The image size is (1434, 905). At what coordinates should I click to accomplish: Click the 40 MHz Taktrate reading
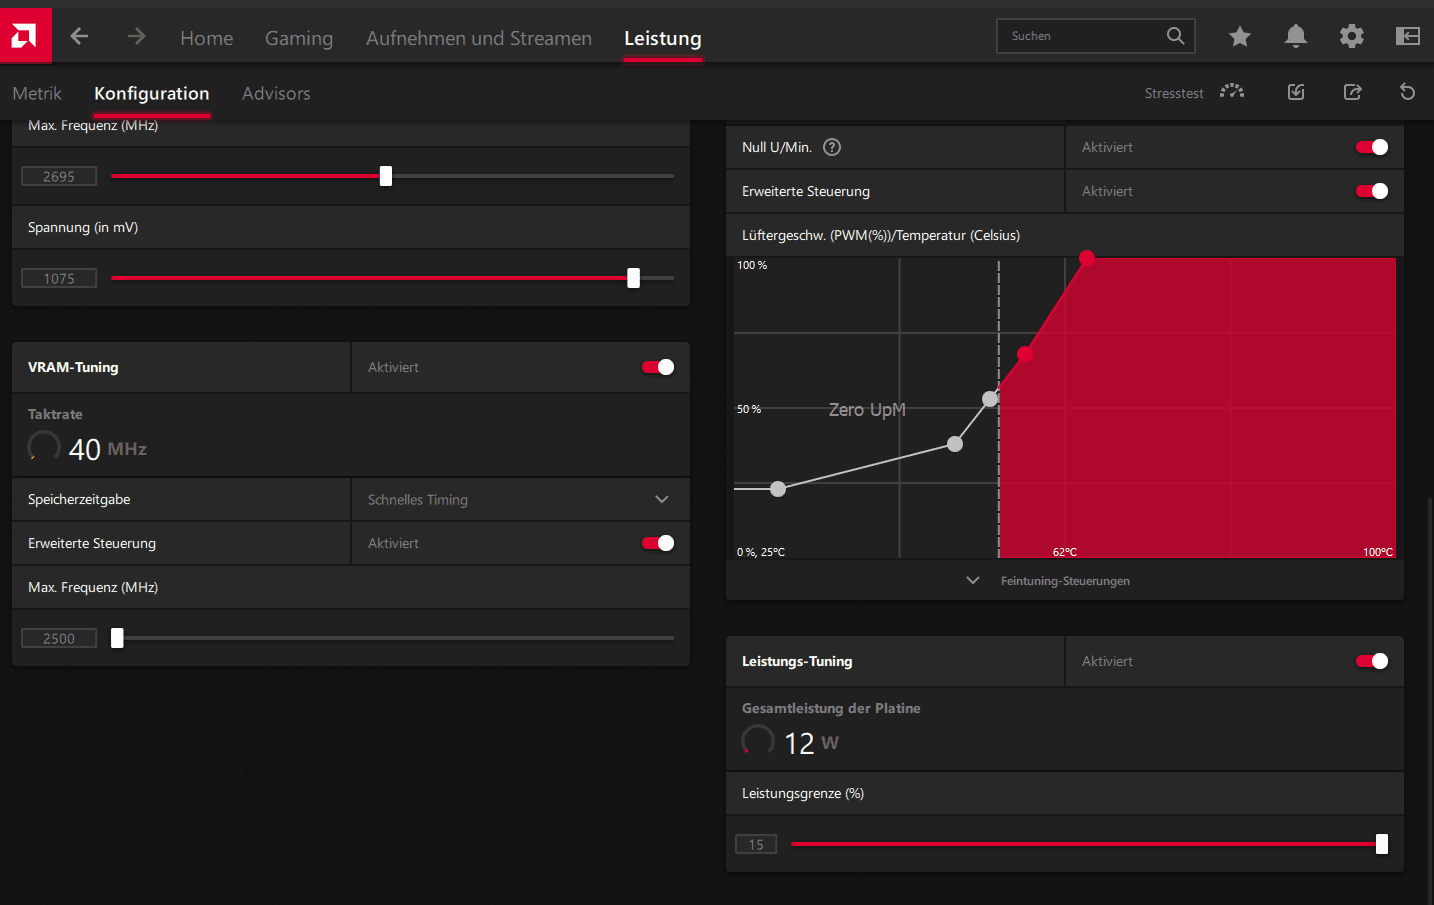(107, 449)
